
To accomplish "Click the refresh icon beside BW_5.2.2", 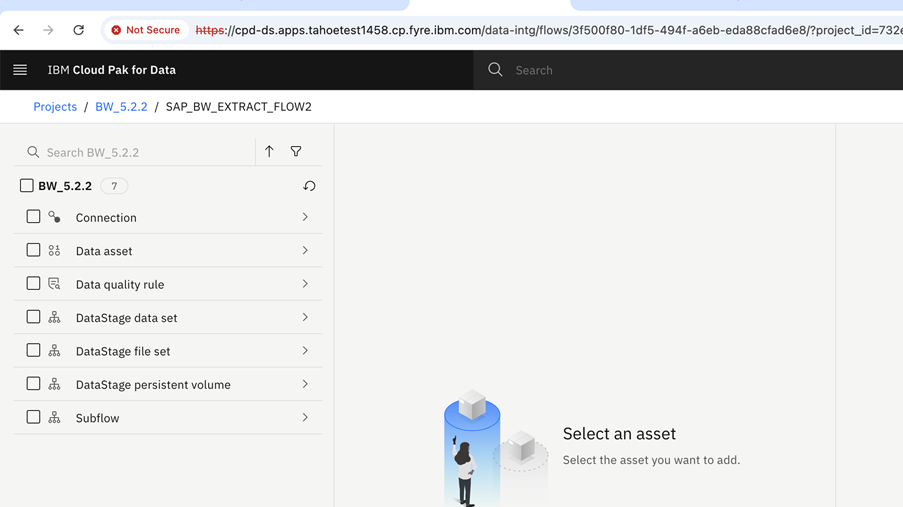I will click(x=309, y=186).
